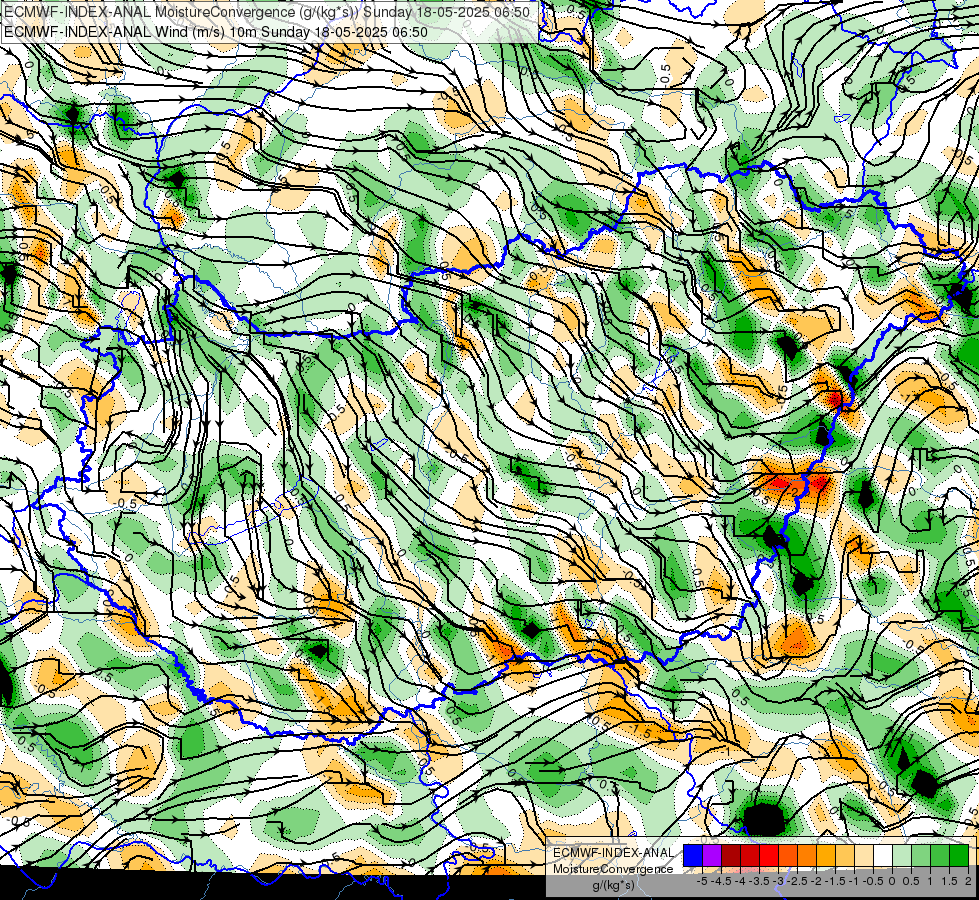
Task: Click the 'ECMWF-INDEX-ANAL' label in the legend
Action: pyautogui.click(x=613, y=853)
